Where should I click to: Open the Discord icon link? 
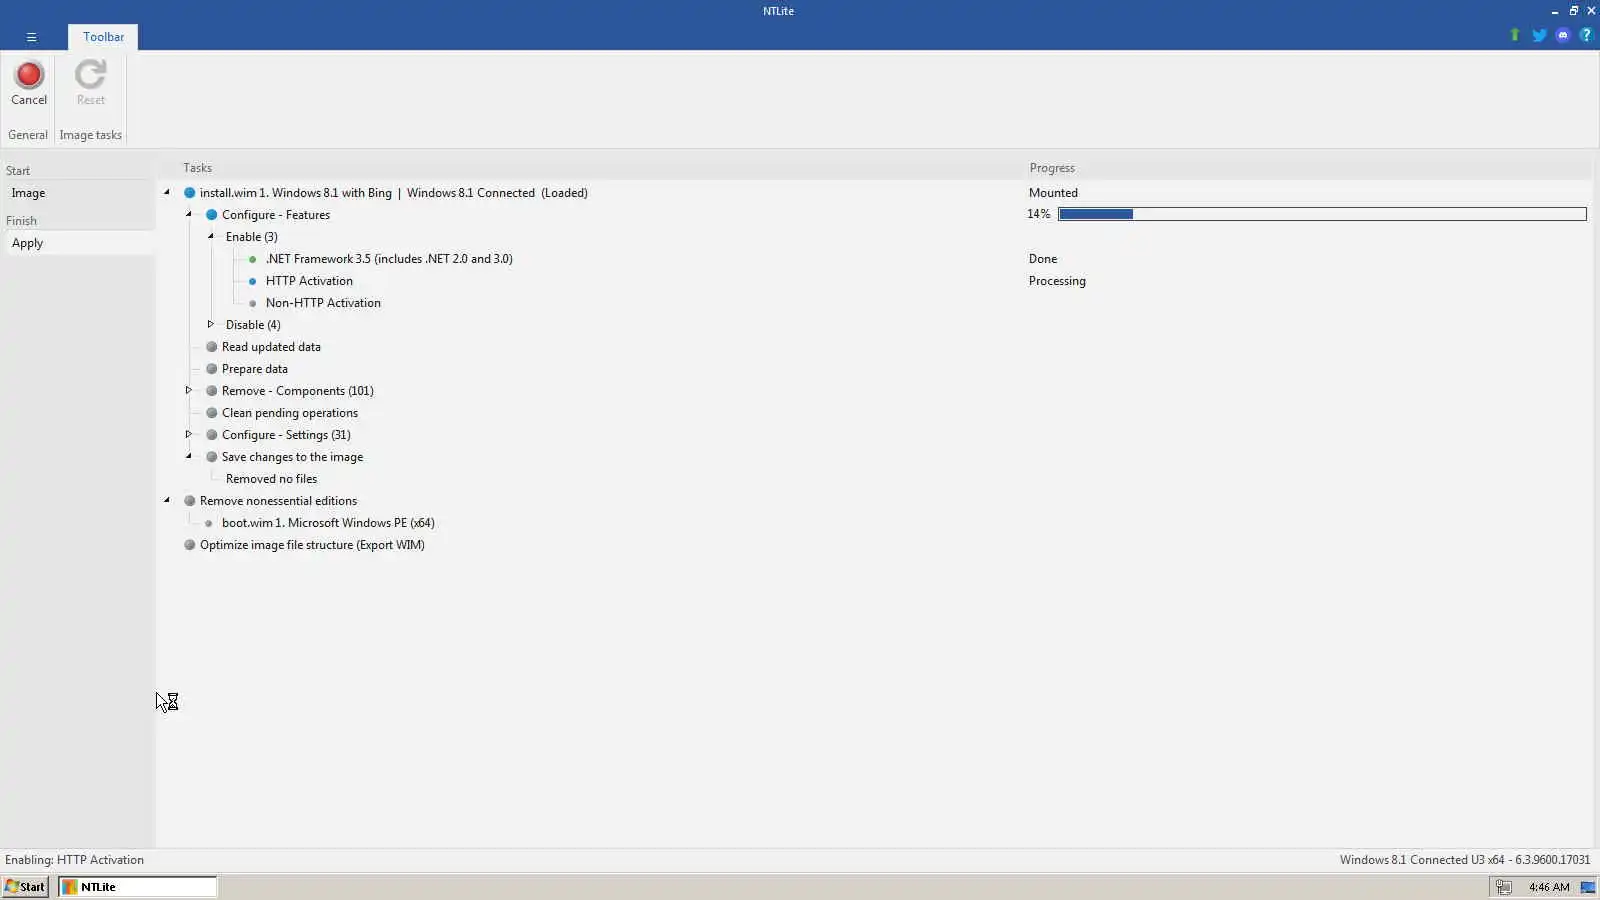[x=1563, y=35]
